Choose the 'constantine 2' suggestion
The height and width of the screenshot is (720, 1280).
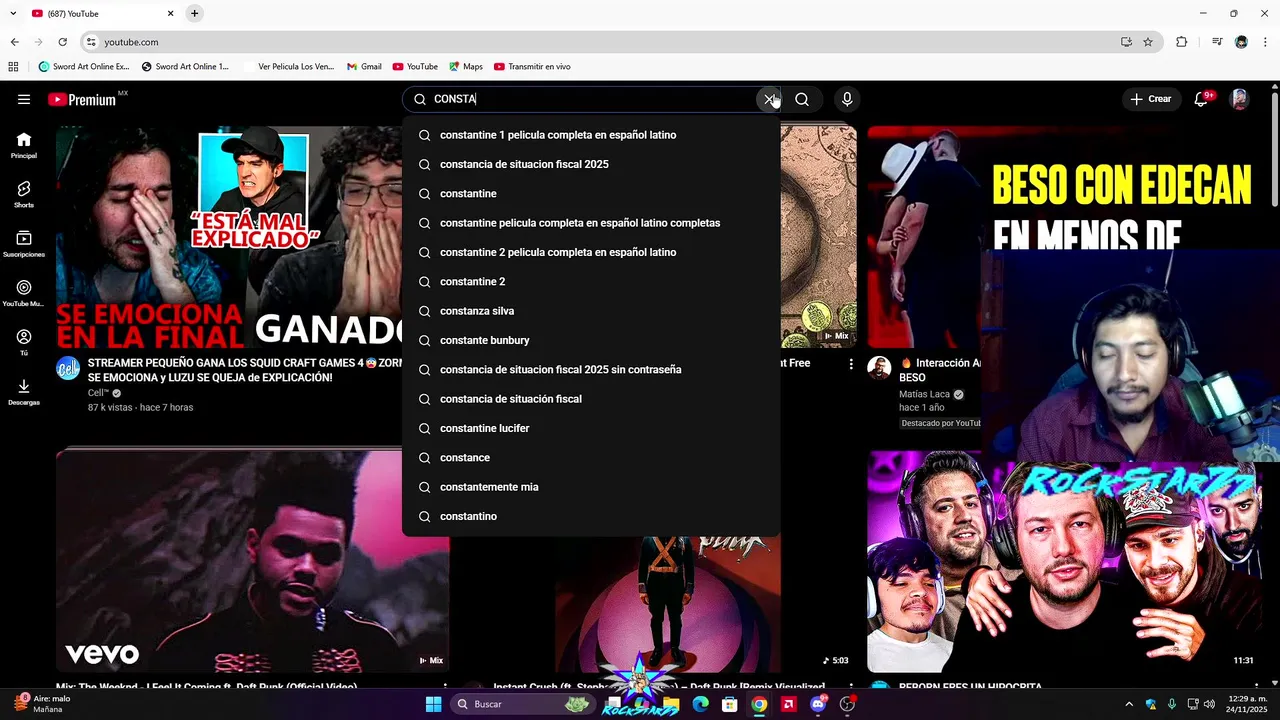(591, 281)
